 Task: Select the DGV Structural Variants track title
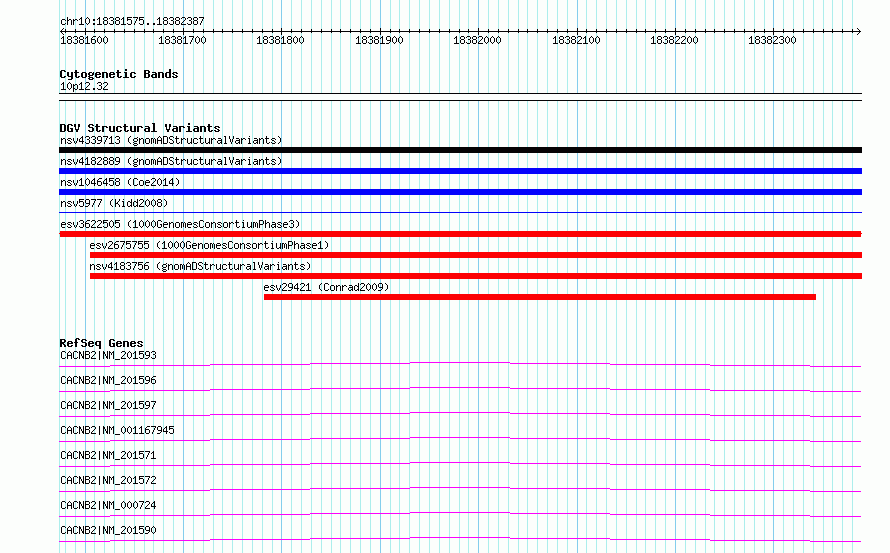(x=140, y=128)
